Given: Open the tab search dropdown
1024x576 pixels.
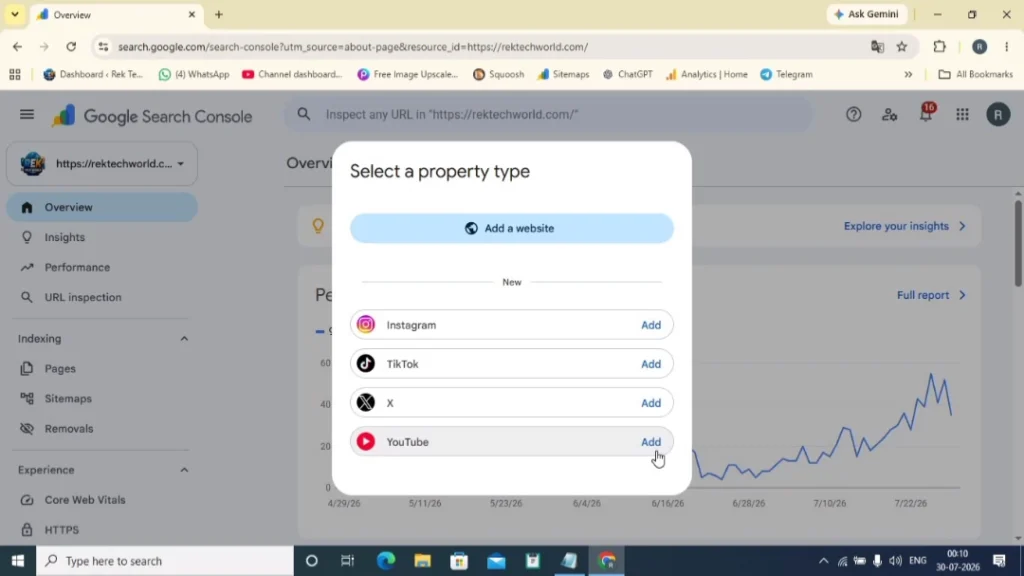Looking at the screenshot, I should pos(14,14).
